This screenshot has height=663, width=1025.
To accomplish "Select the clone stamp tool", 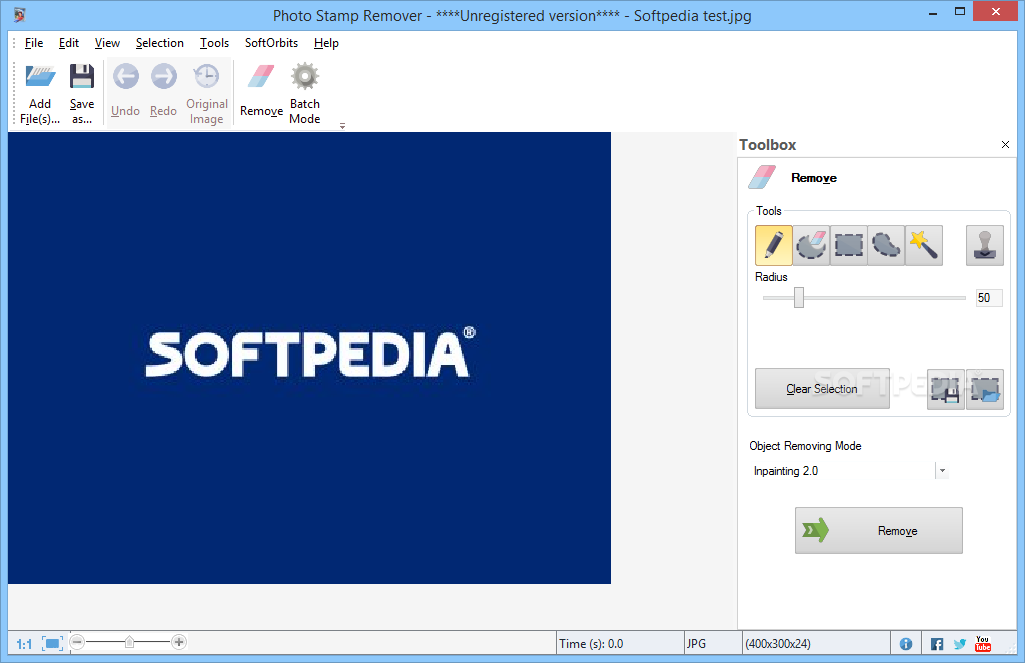I will [x=984, y=245].
